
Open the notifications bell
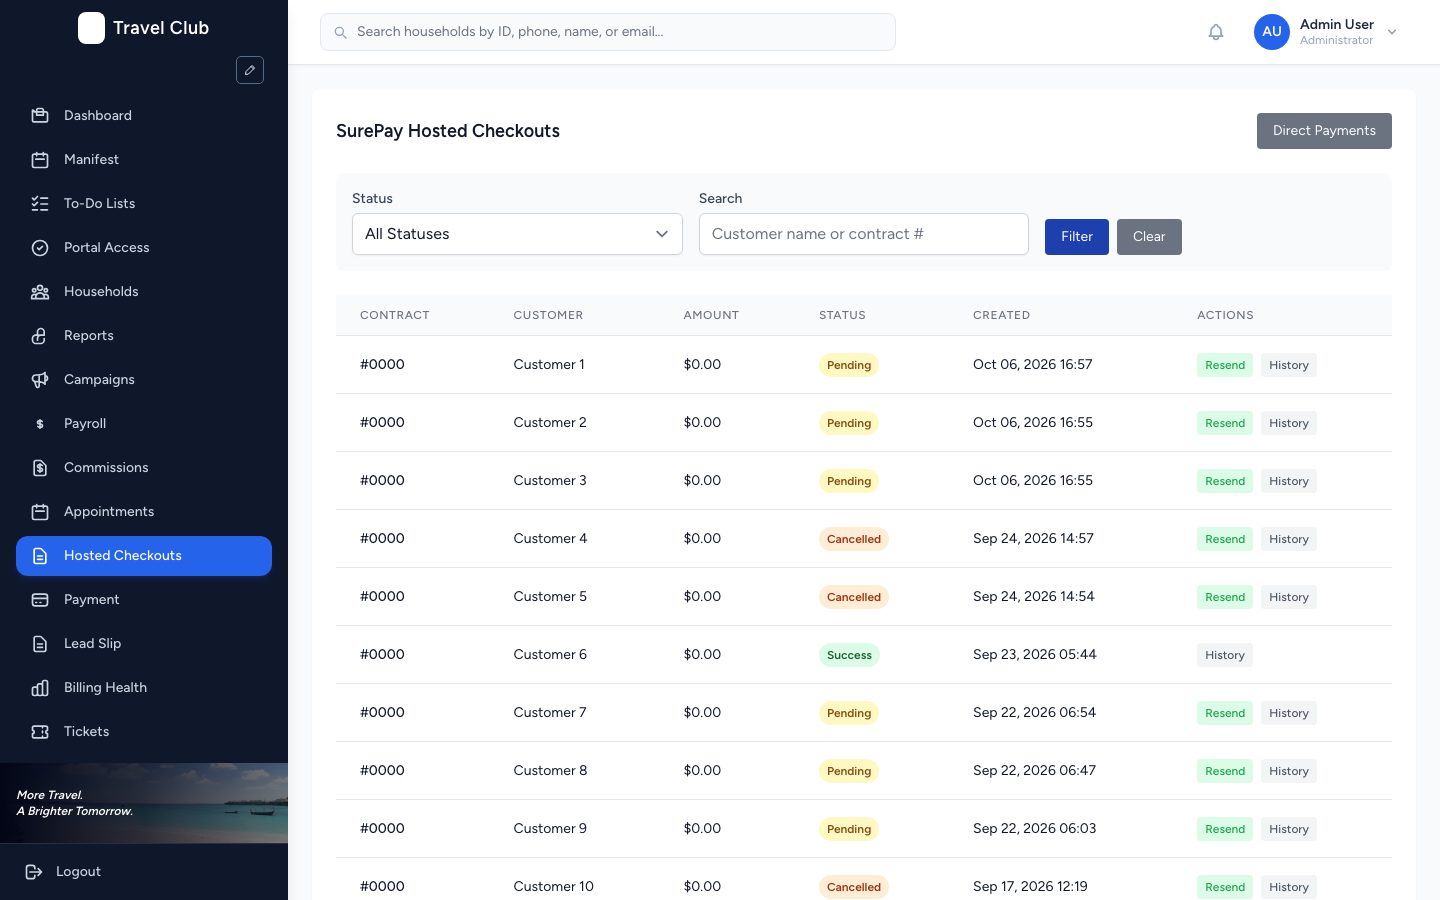click(1216, 32)
